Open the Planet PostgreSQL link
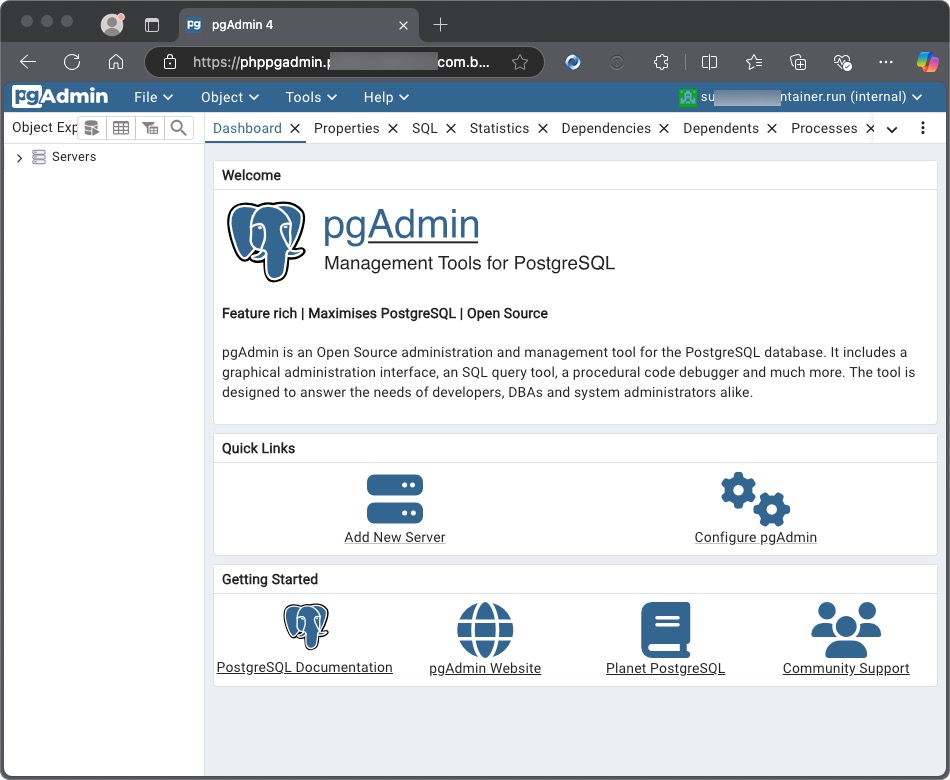This screenshot has width=950, height=780. tap(665, 668)
